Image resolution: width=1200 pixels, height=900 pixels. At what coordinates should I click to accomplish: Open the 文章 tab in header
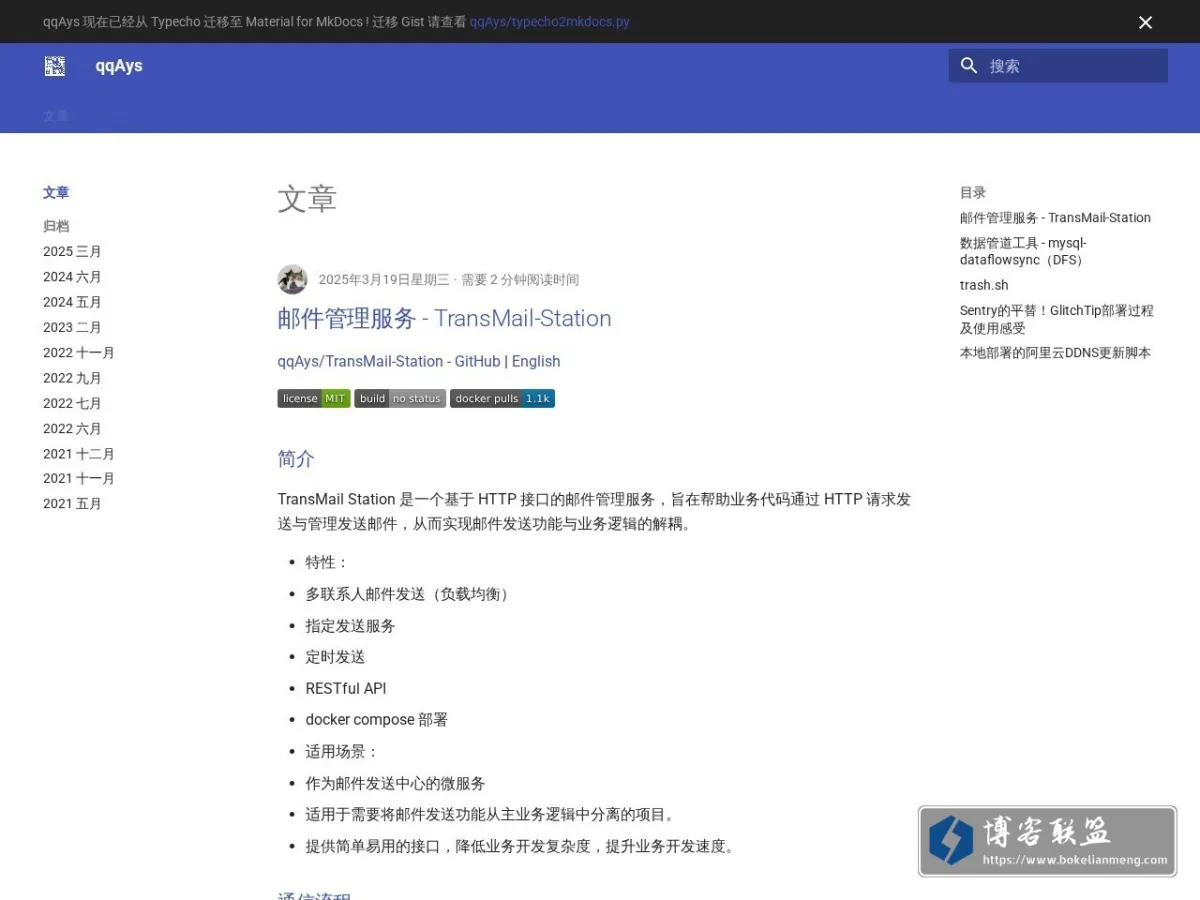pos(56,116)
